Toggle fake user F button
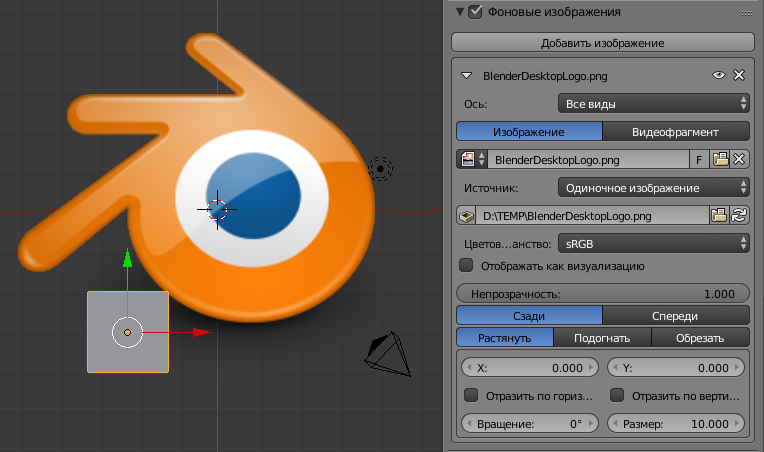 coord(699,159)
